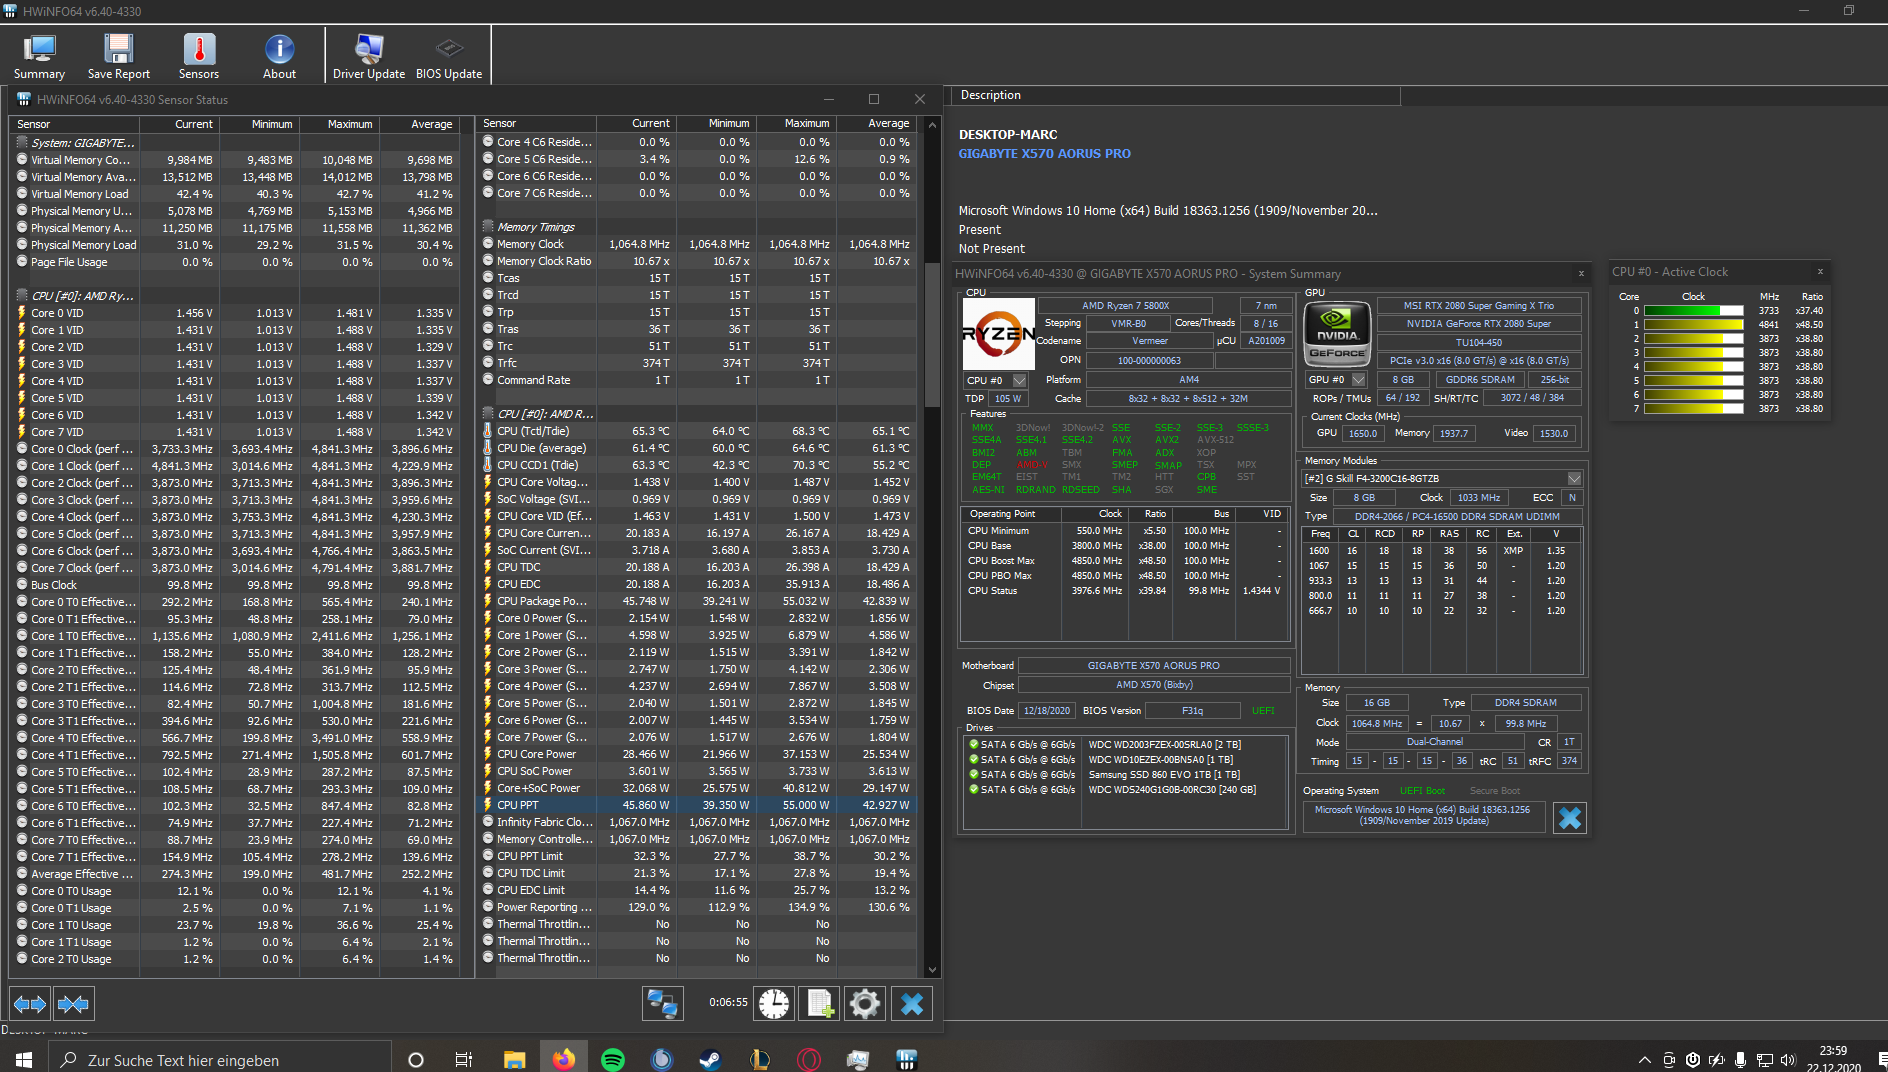
Task: Open the taskbar clock and date
Action: click(1833, 1059)
